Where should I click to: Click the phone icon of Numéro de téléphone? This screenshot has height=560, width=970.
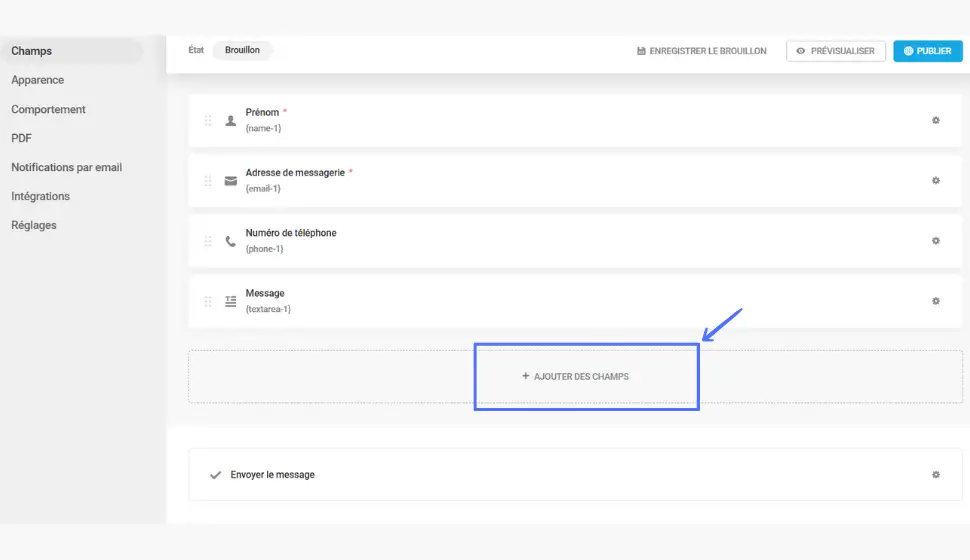click(231, 241)
